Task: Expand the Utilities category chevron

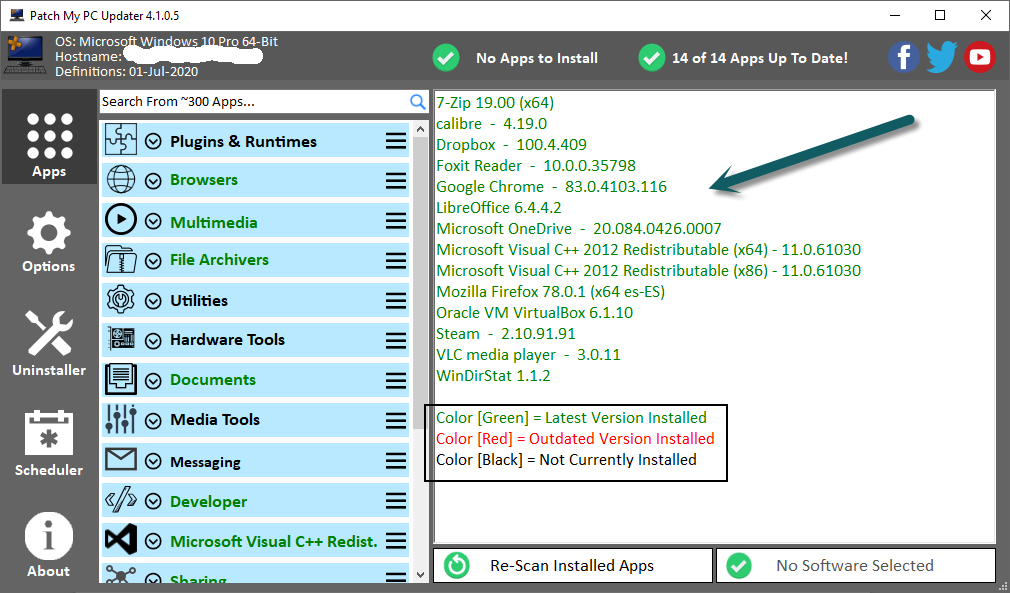Action: (x=153, y=301)
